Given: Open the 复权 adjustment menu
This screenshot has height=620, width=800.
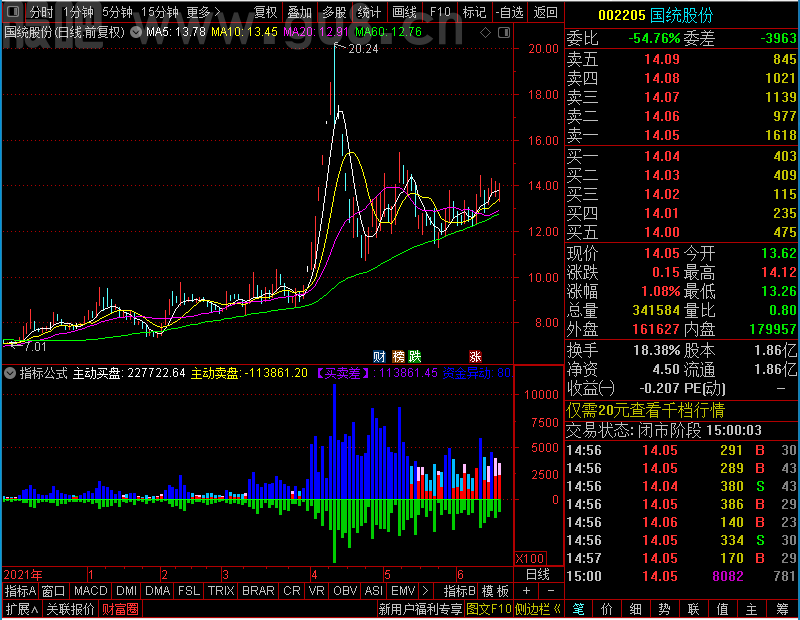Looking at the screenshot, I should coord(265,11).
